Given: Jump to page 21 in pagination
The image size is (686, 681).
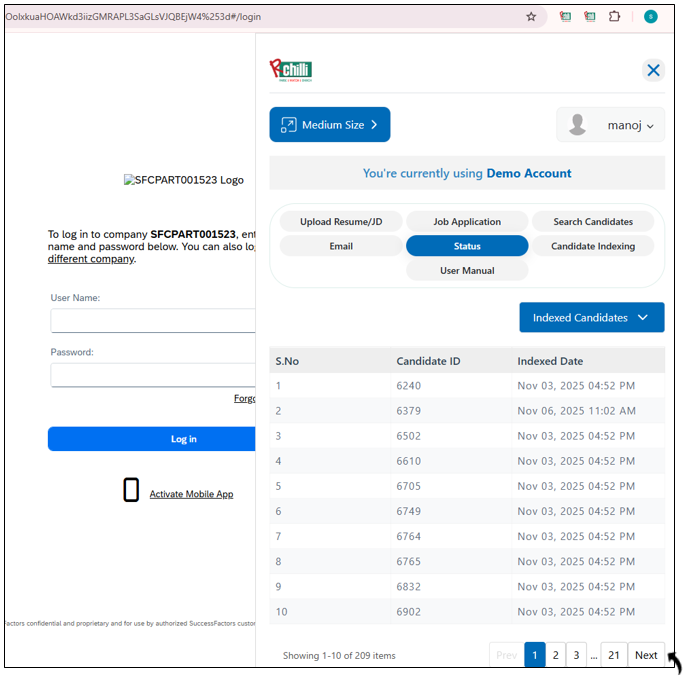Looking at the screenshot, I should (x=614, y=655).
